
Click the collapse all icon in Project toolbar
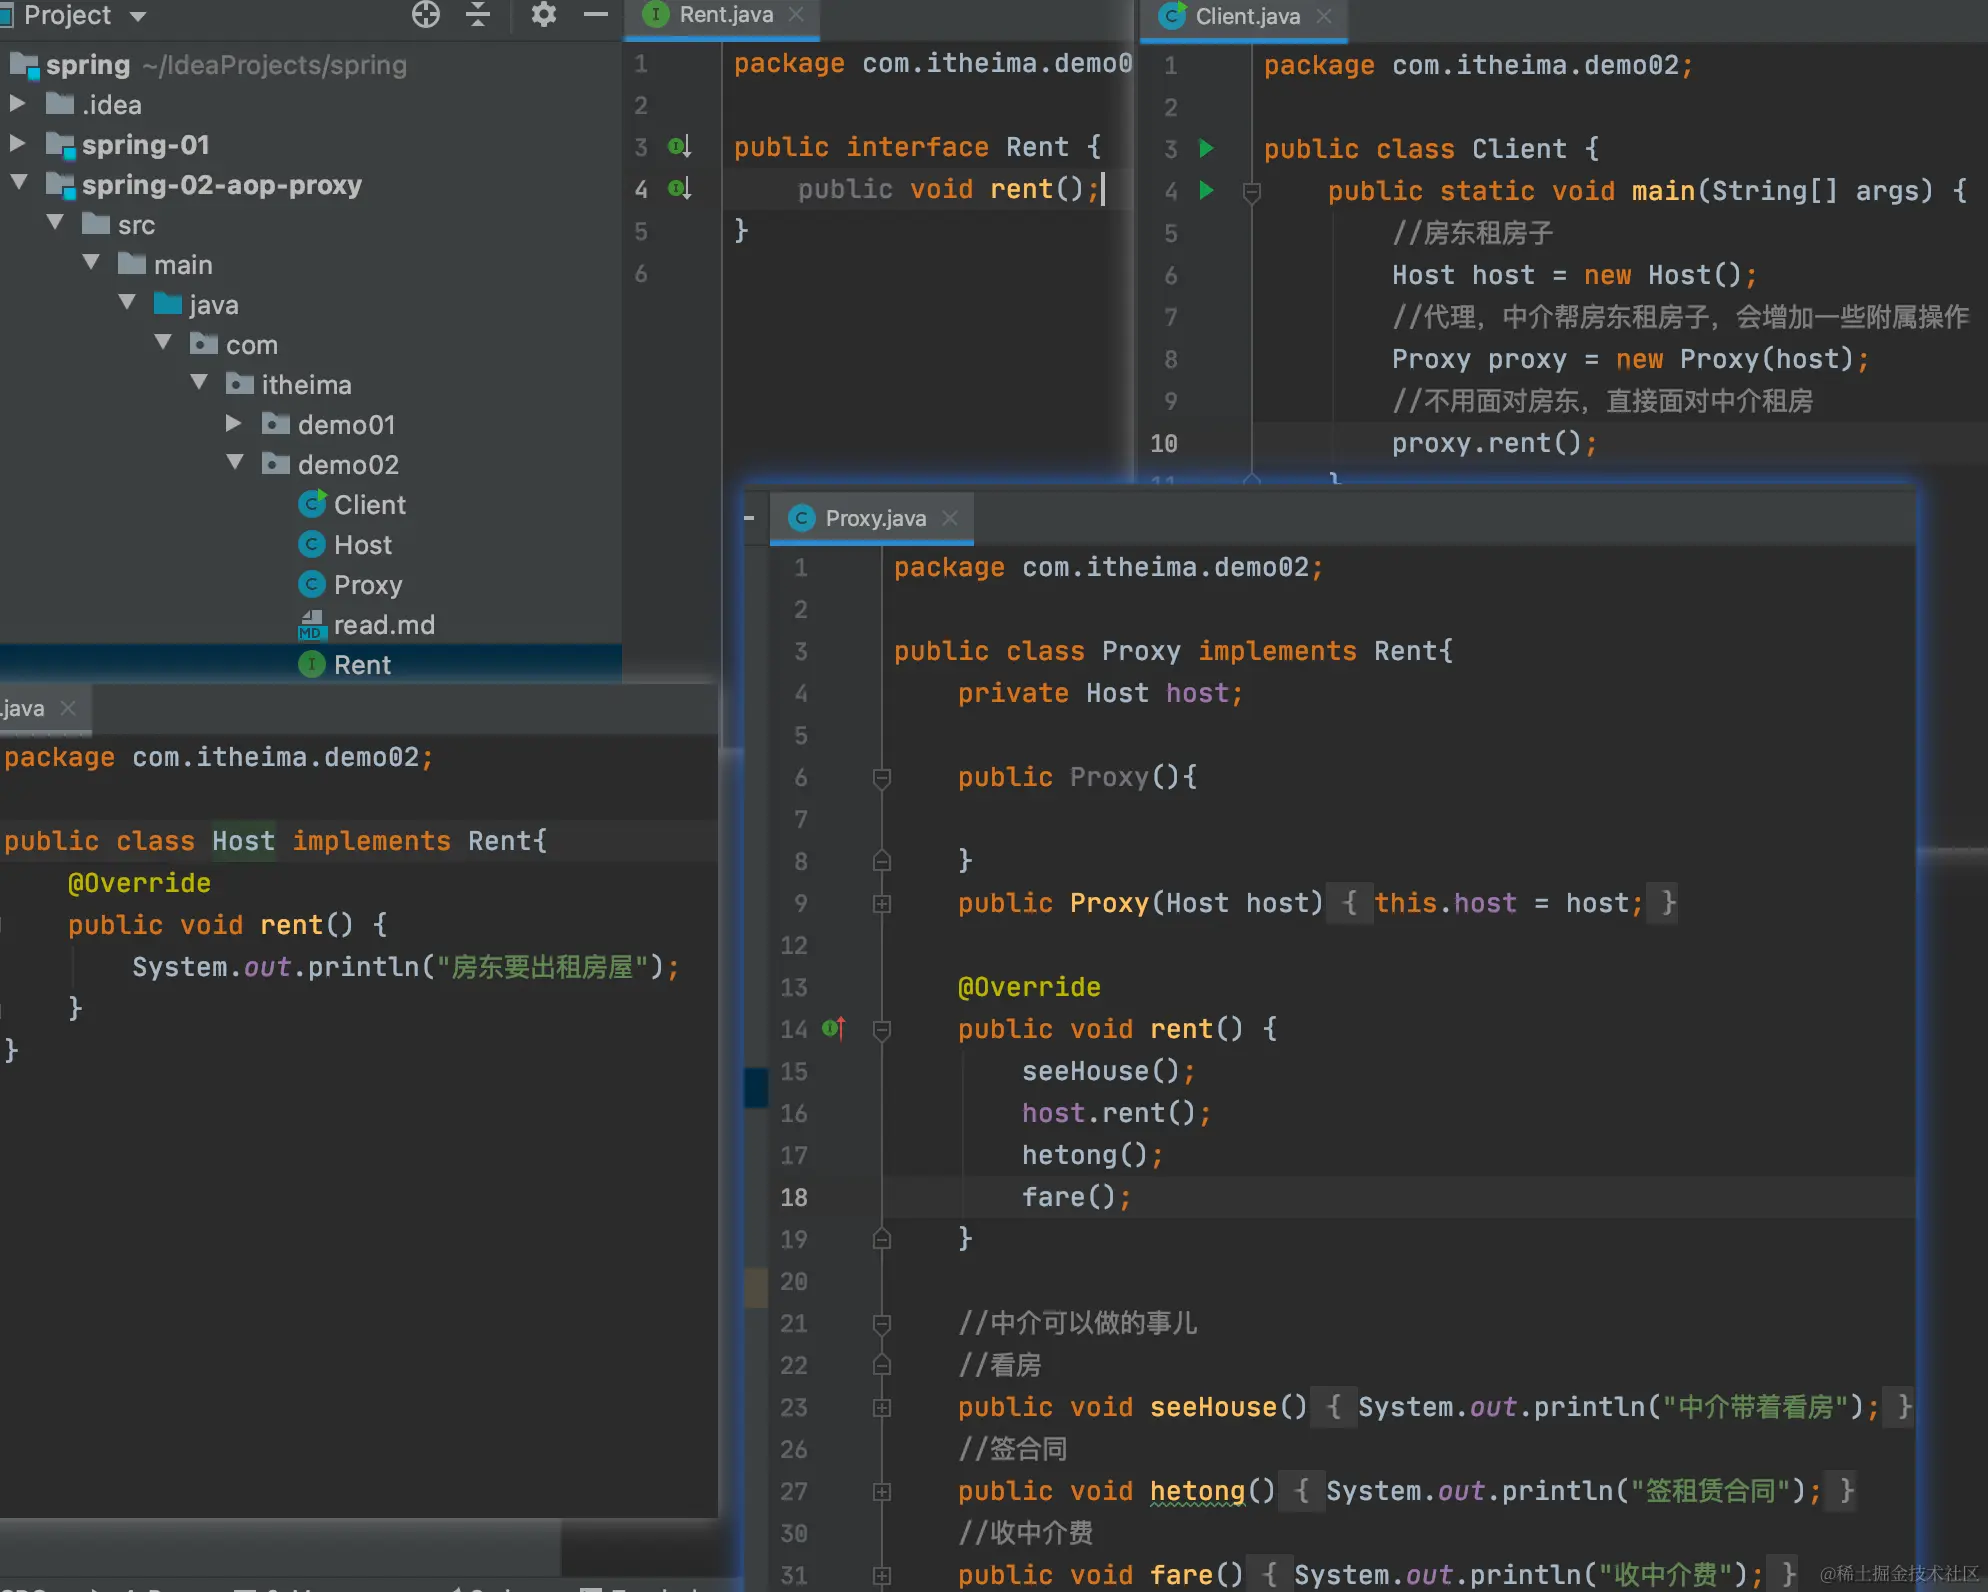tap(478, 15)
